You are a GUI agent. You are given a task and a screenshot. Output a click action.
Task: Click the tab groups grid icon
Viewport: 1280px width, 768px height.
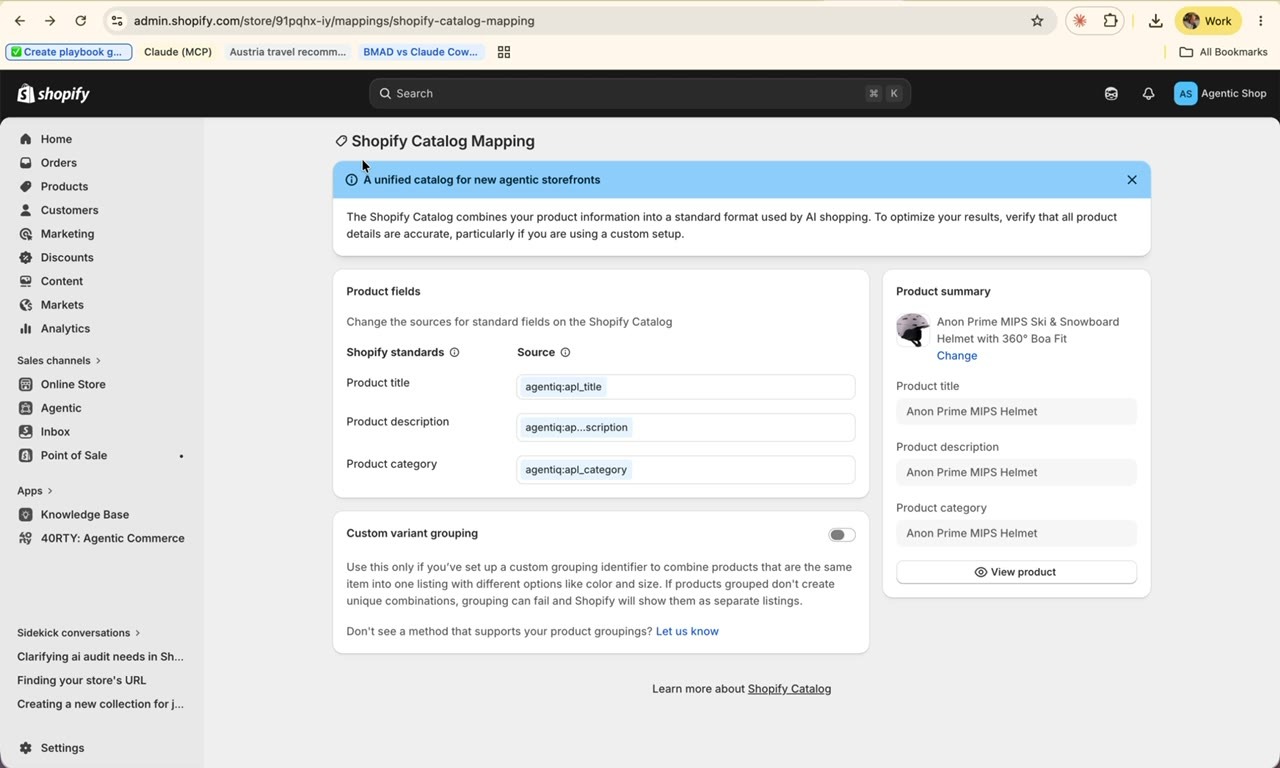click(504, 52)
